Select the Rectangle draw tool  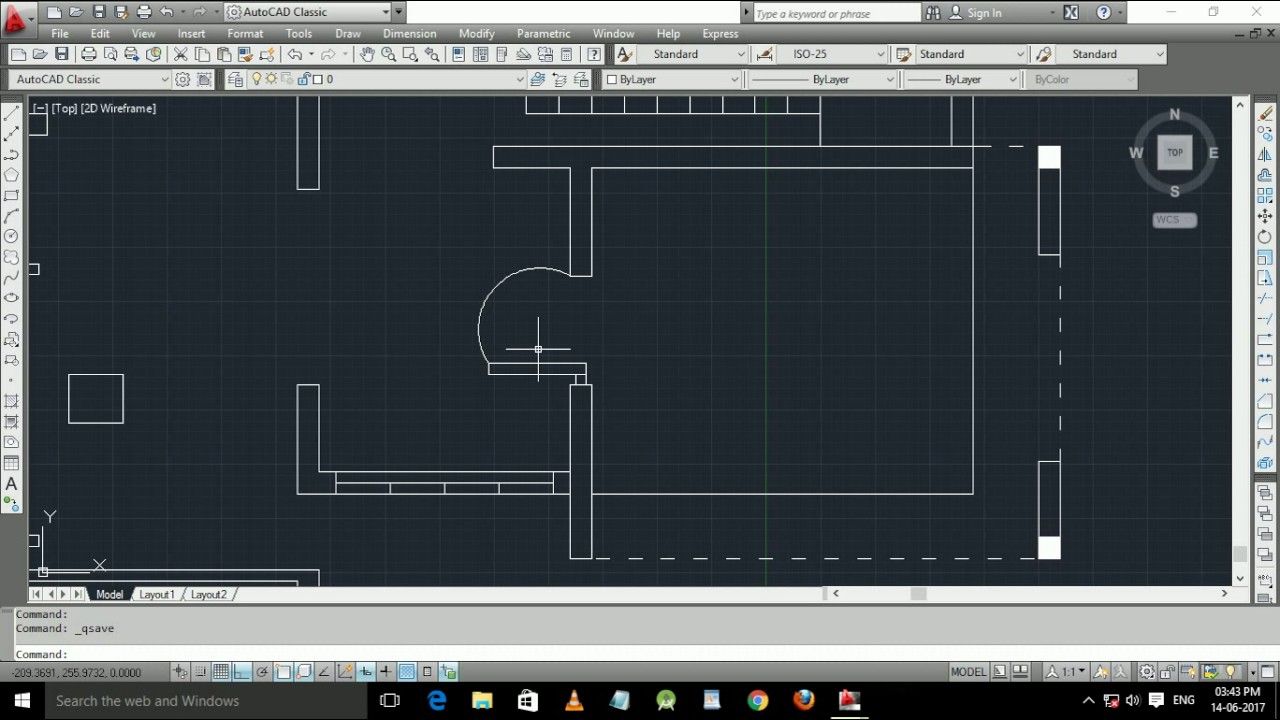pyautogui.click(x=12, y=195)
